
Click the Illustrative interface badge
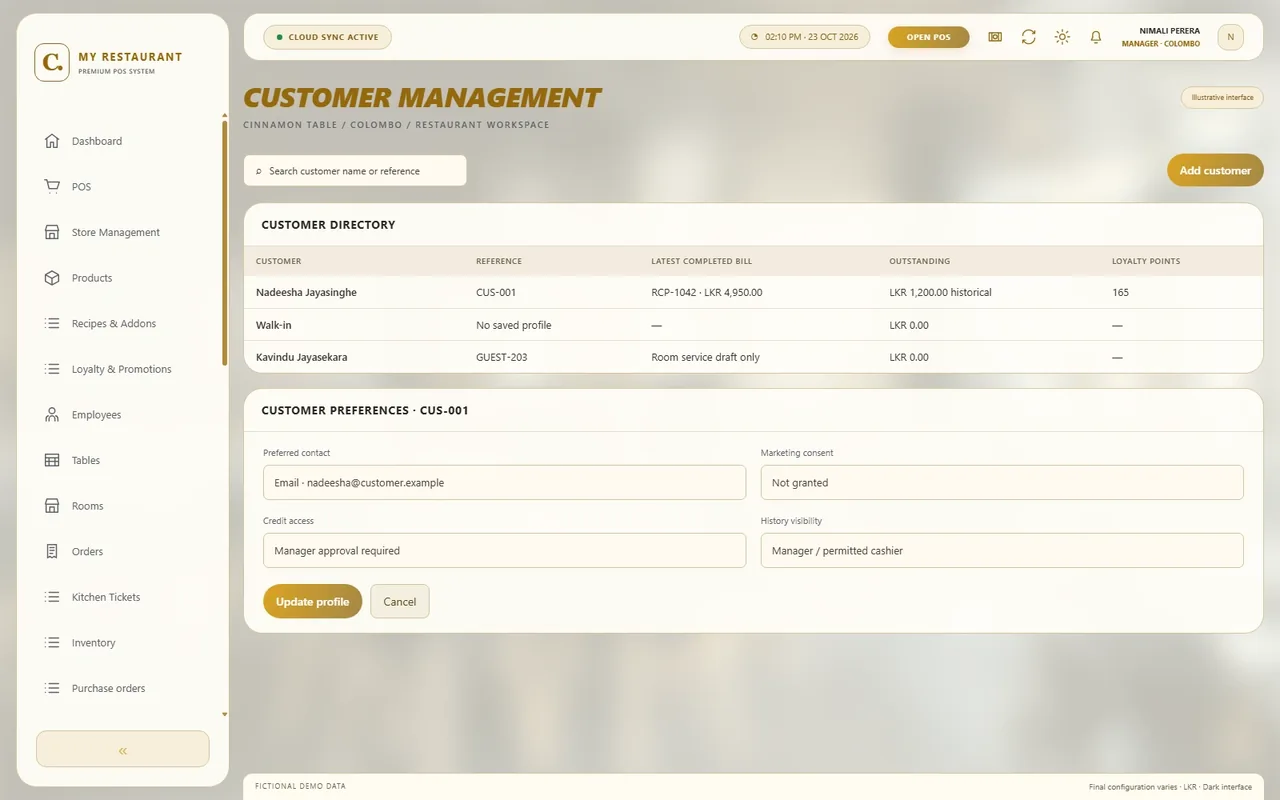[x=1222, y=98]
